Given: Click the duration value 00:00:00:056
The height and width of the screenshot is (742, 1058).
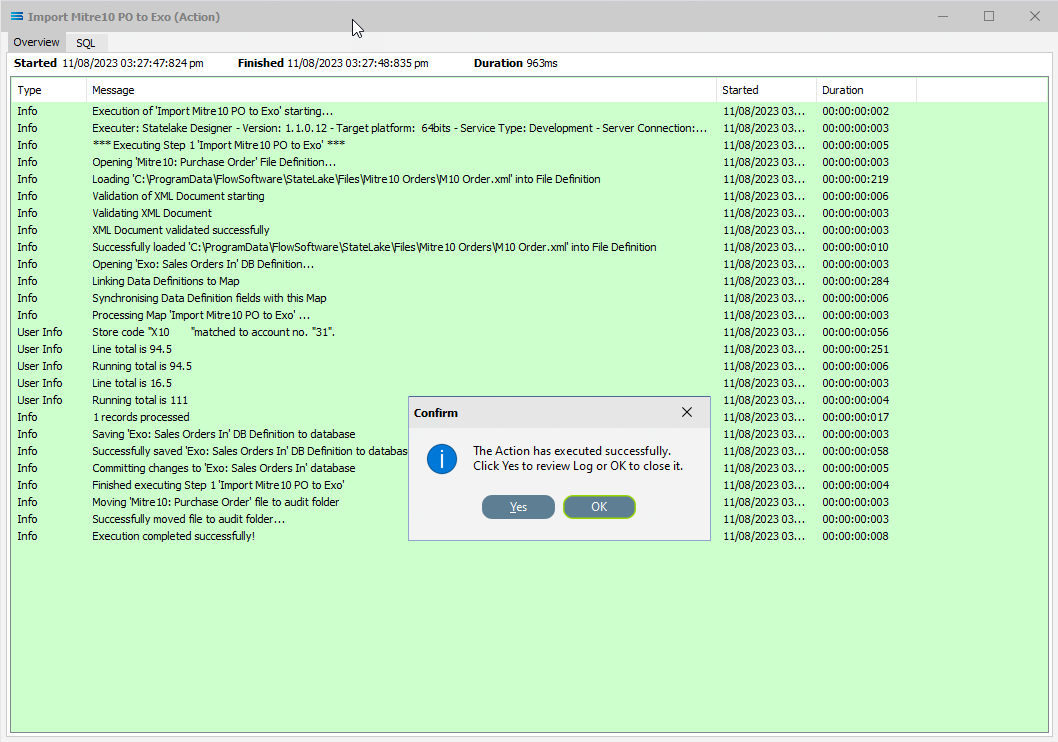Looking at the screenshot, I should (x=856, y=332).
